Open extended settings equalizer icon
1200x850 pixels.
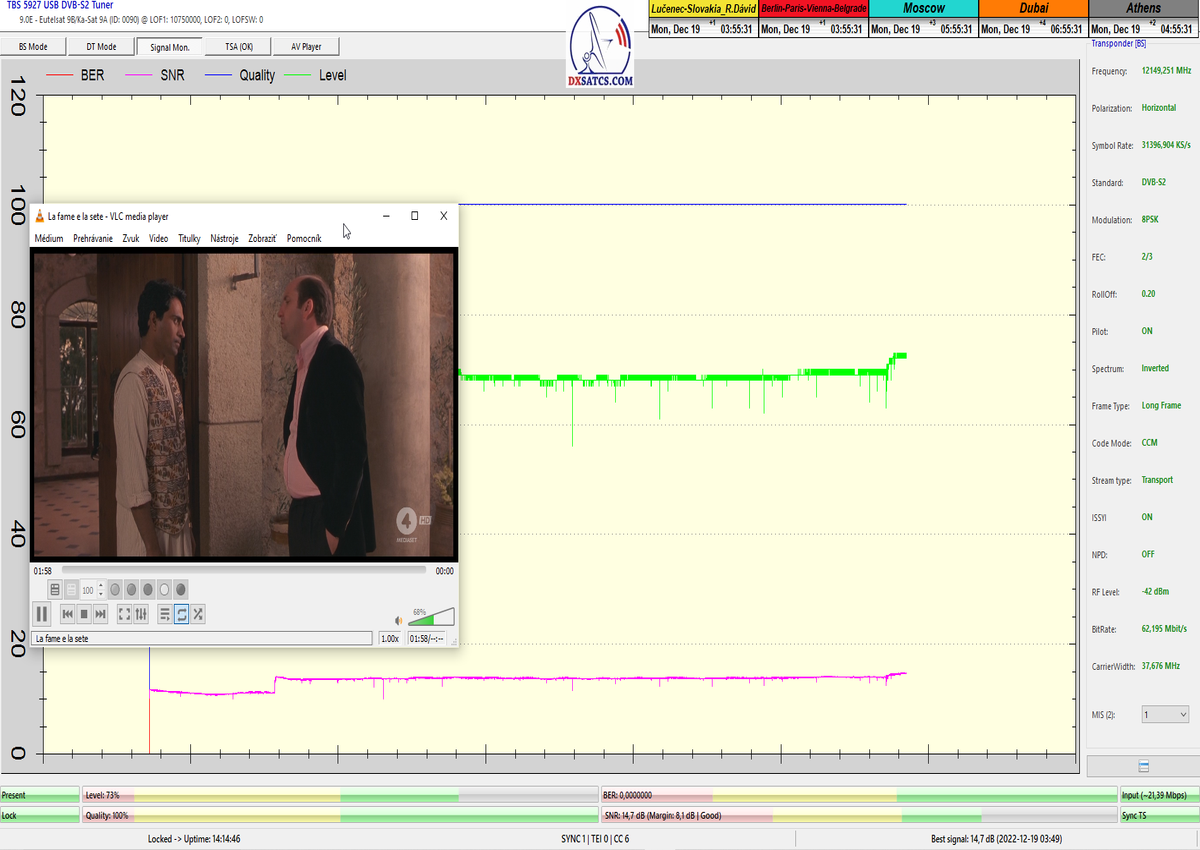[x=142, y=614]
